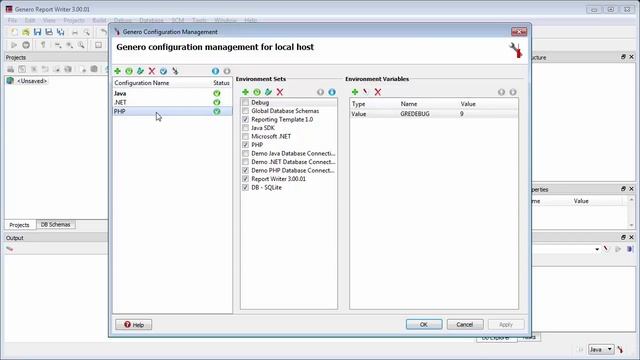The height and width of the screenshot is (360, 640).
Task: Expand DB Explorer combo box arrow
Action: pyautogui.click(x=597, y=249)
